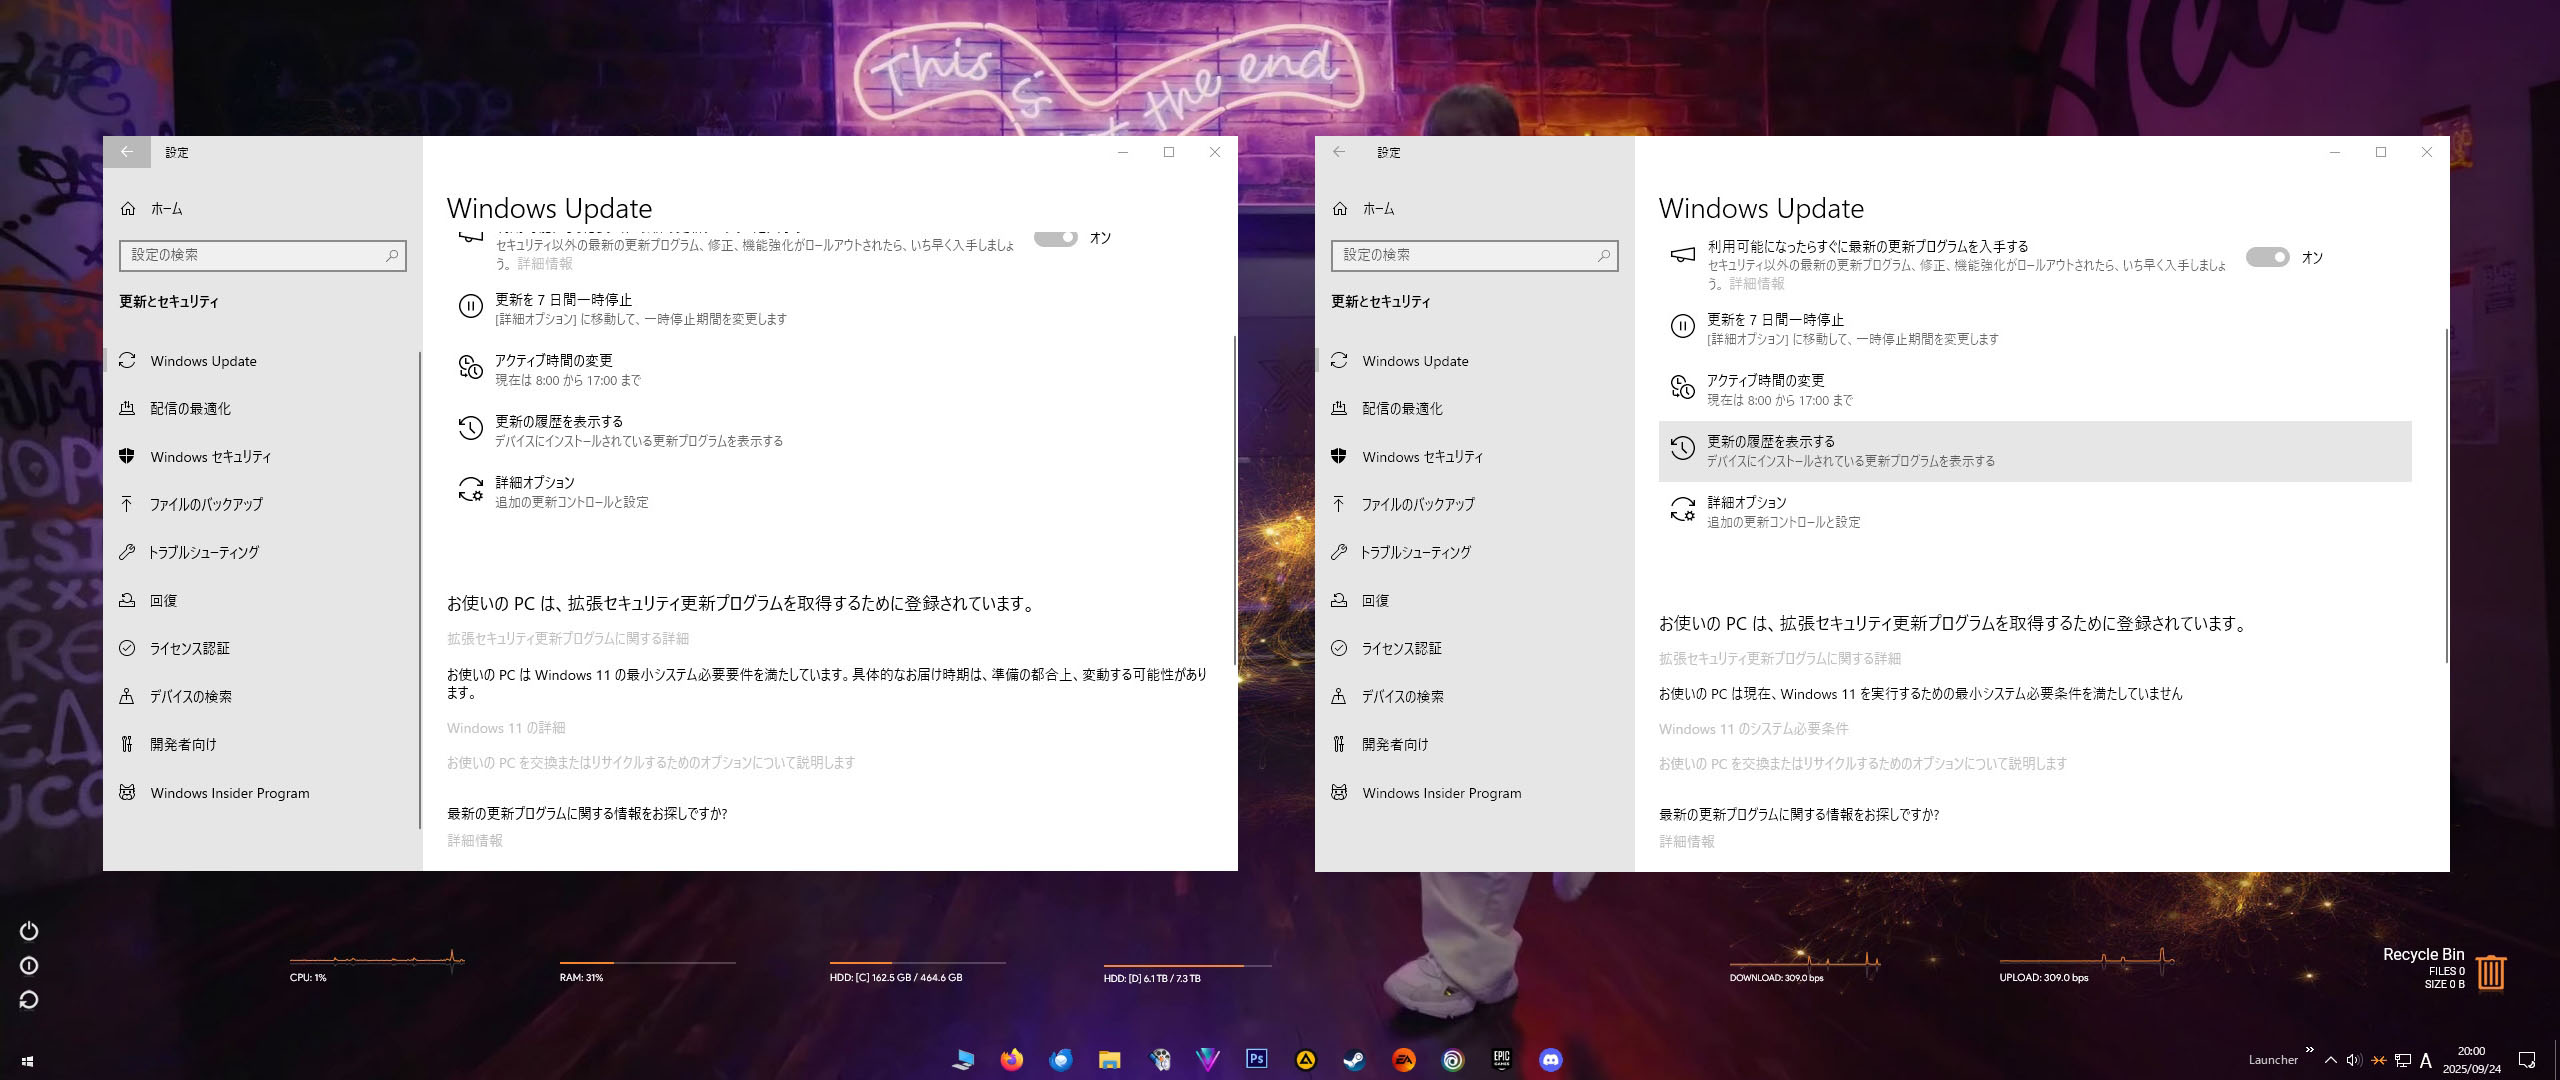
Task: Select トラブルシューティング in left window sidebar
Action: click(x=203, y=553)
